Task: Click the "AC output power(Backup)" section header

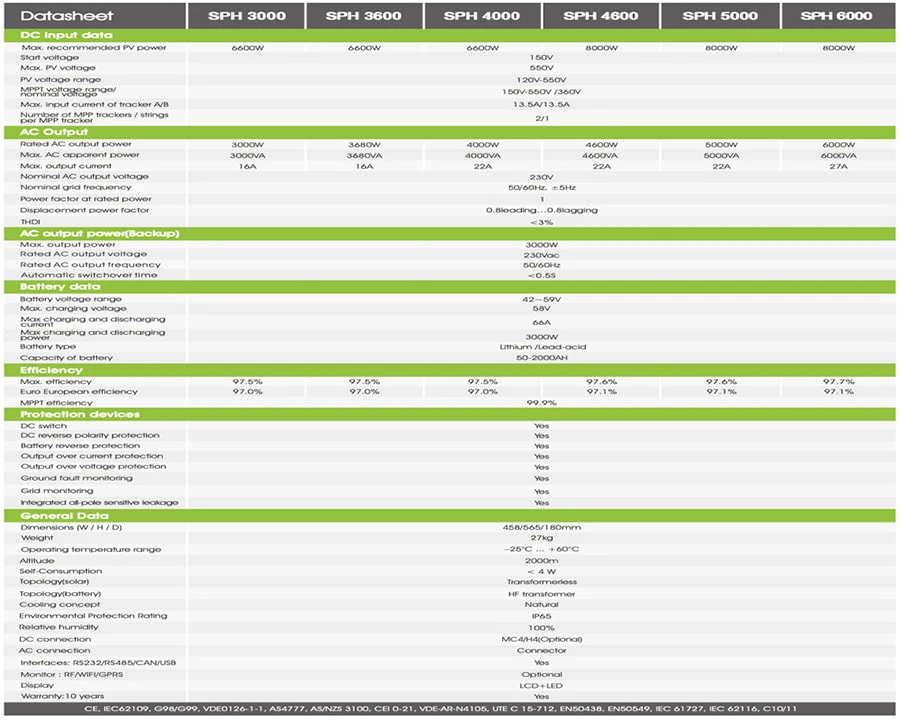Action: pos(449,234)
